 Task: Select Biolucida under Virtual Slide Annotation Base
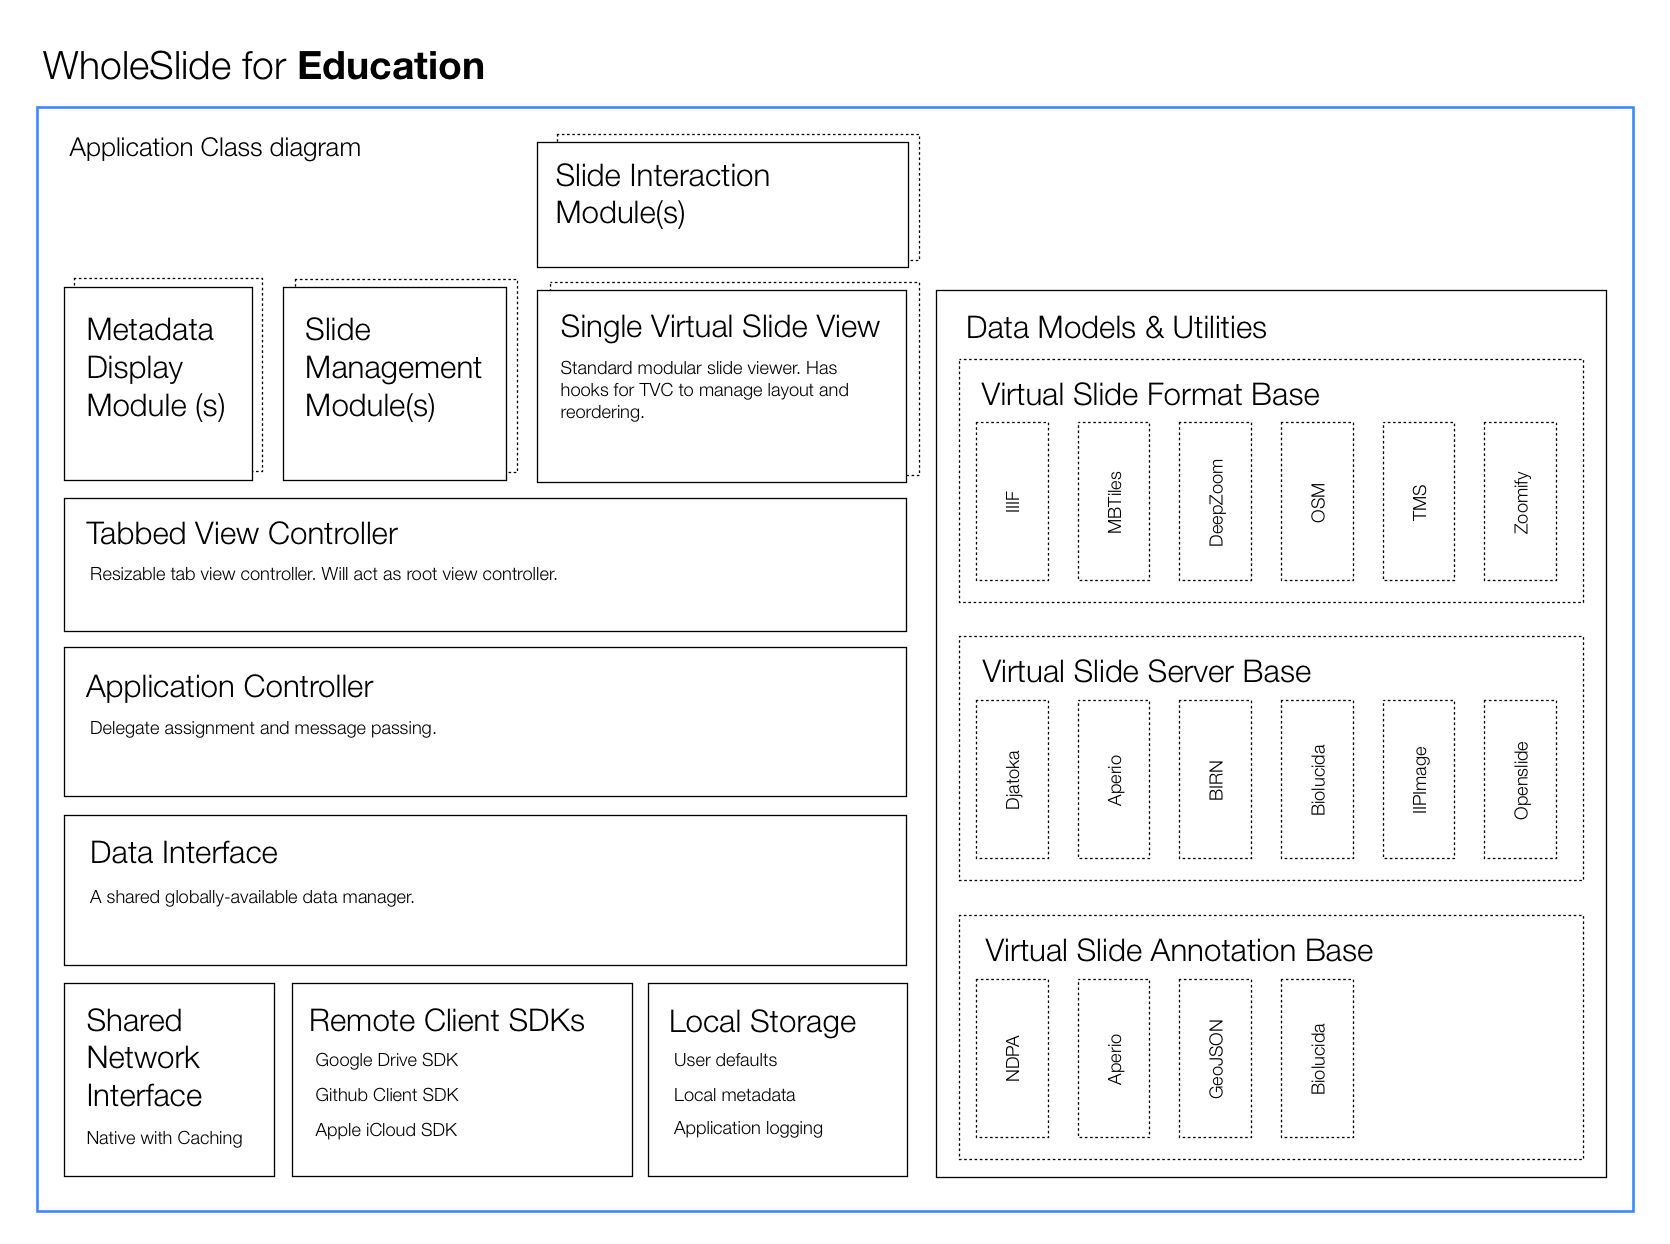pos(1317,1058)
